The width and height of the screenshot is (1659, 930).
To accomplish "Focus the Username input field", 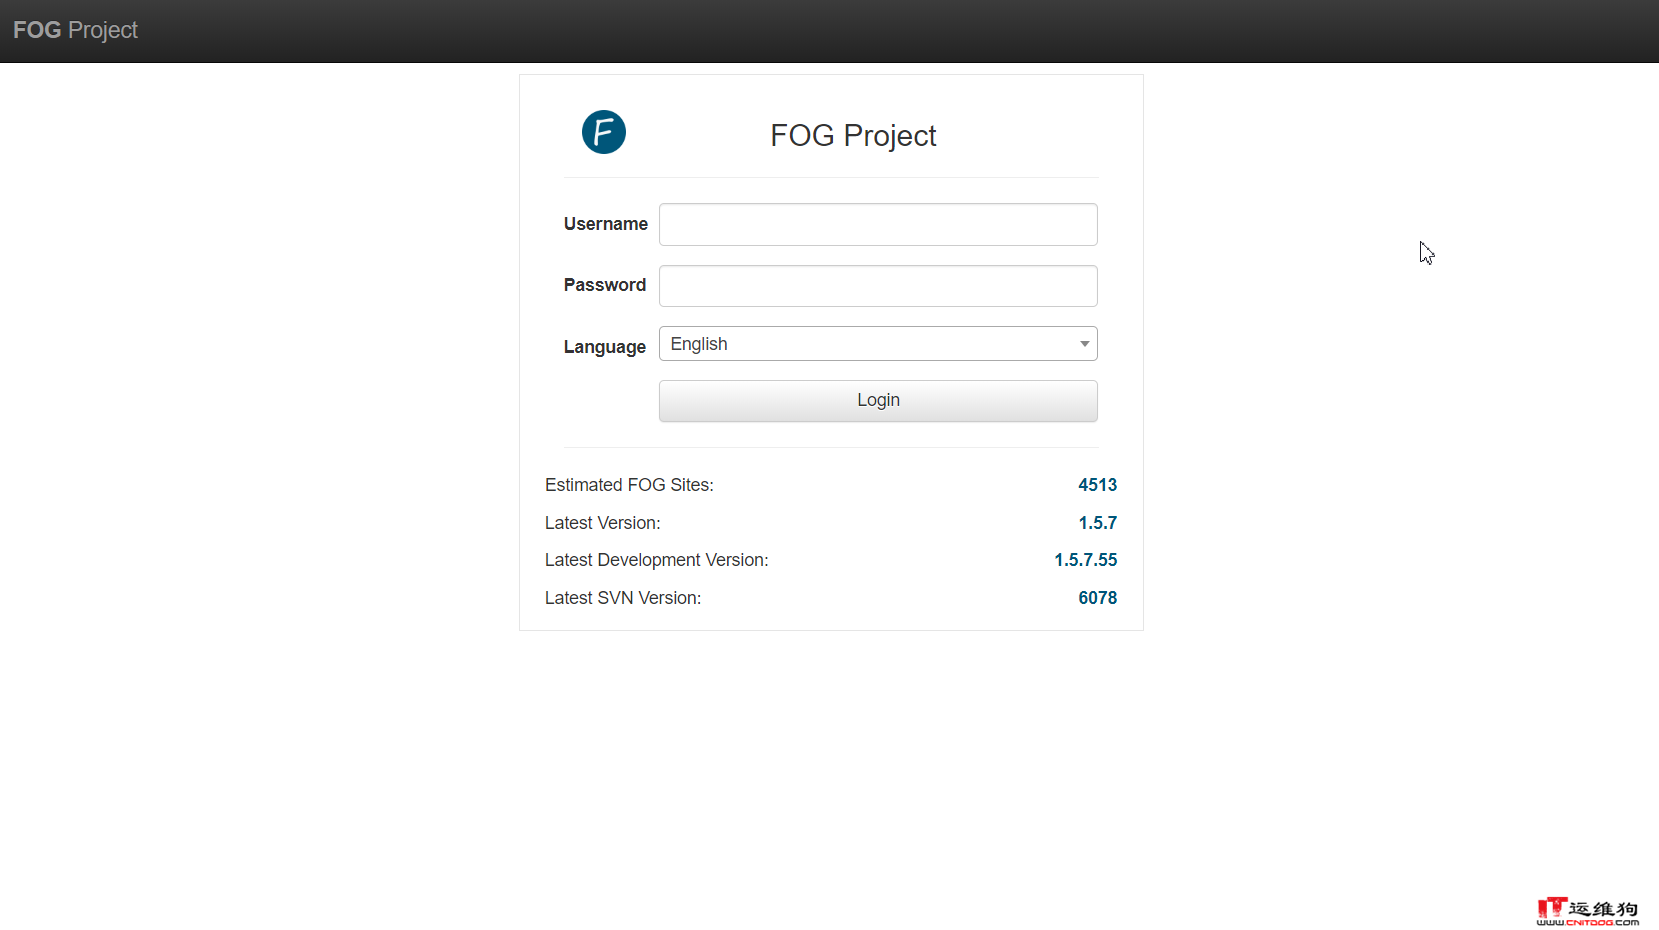I will click(x=878, y=225).
